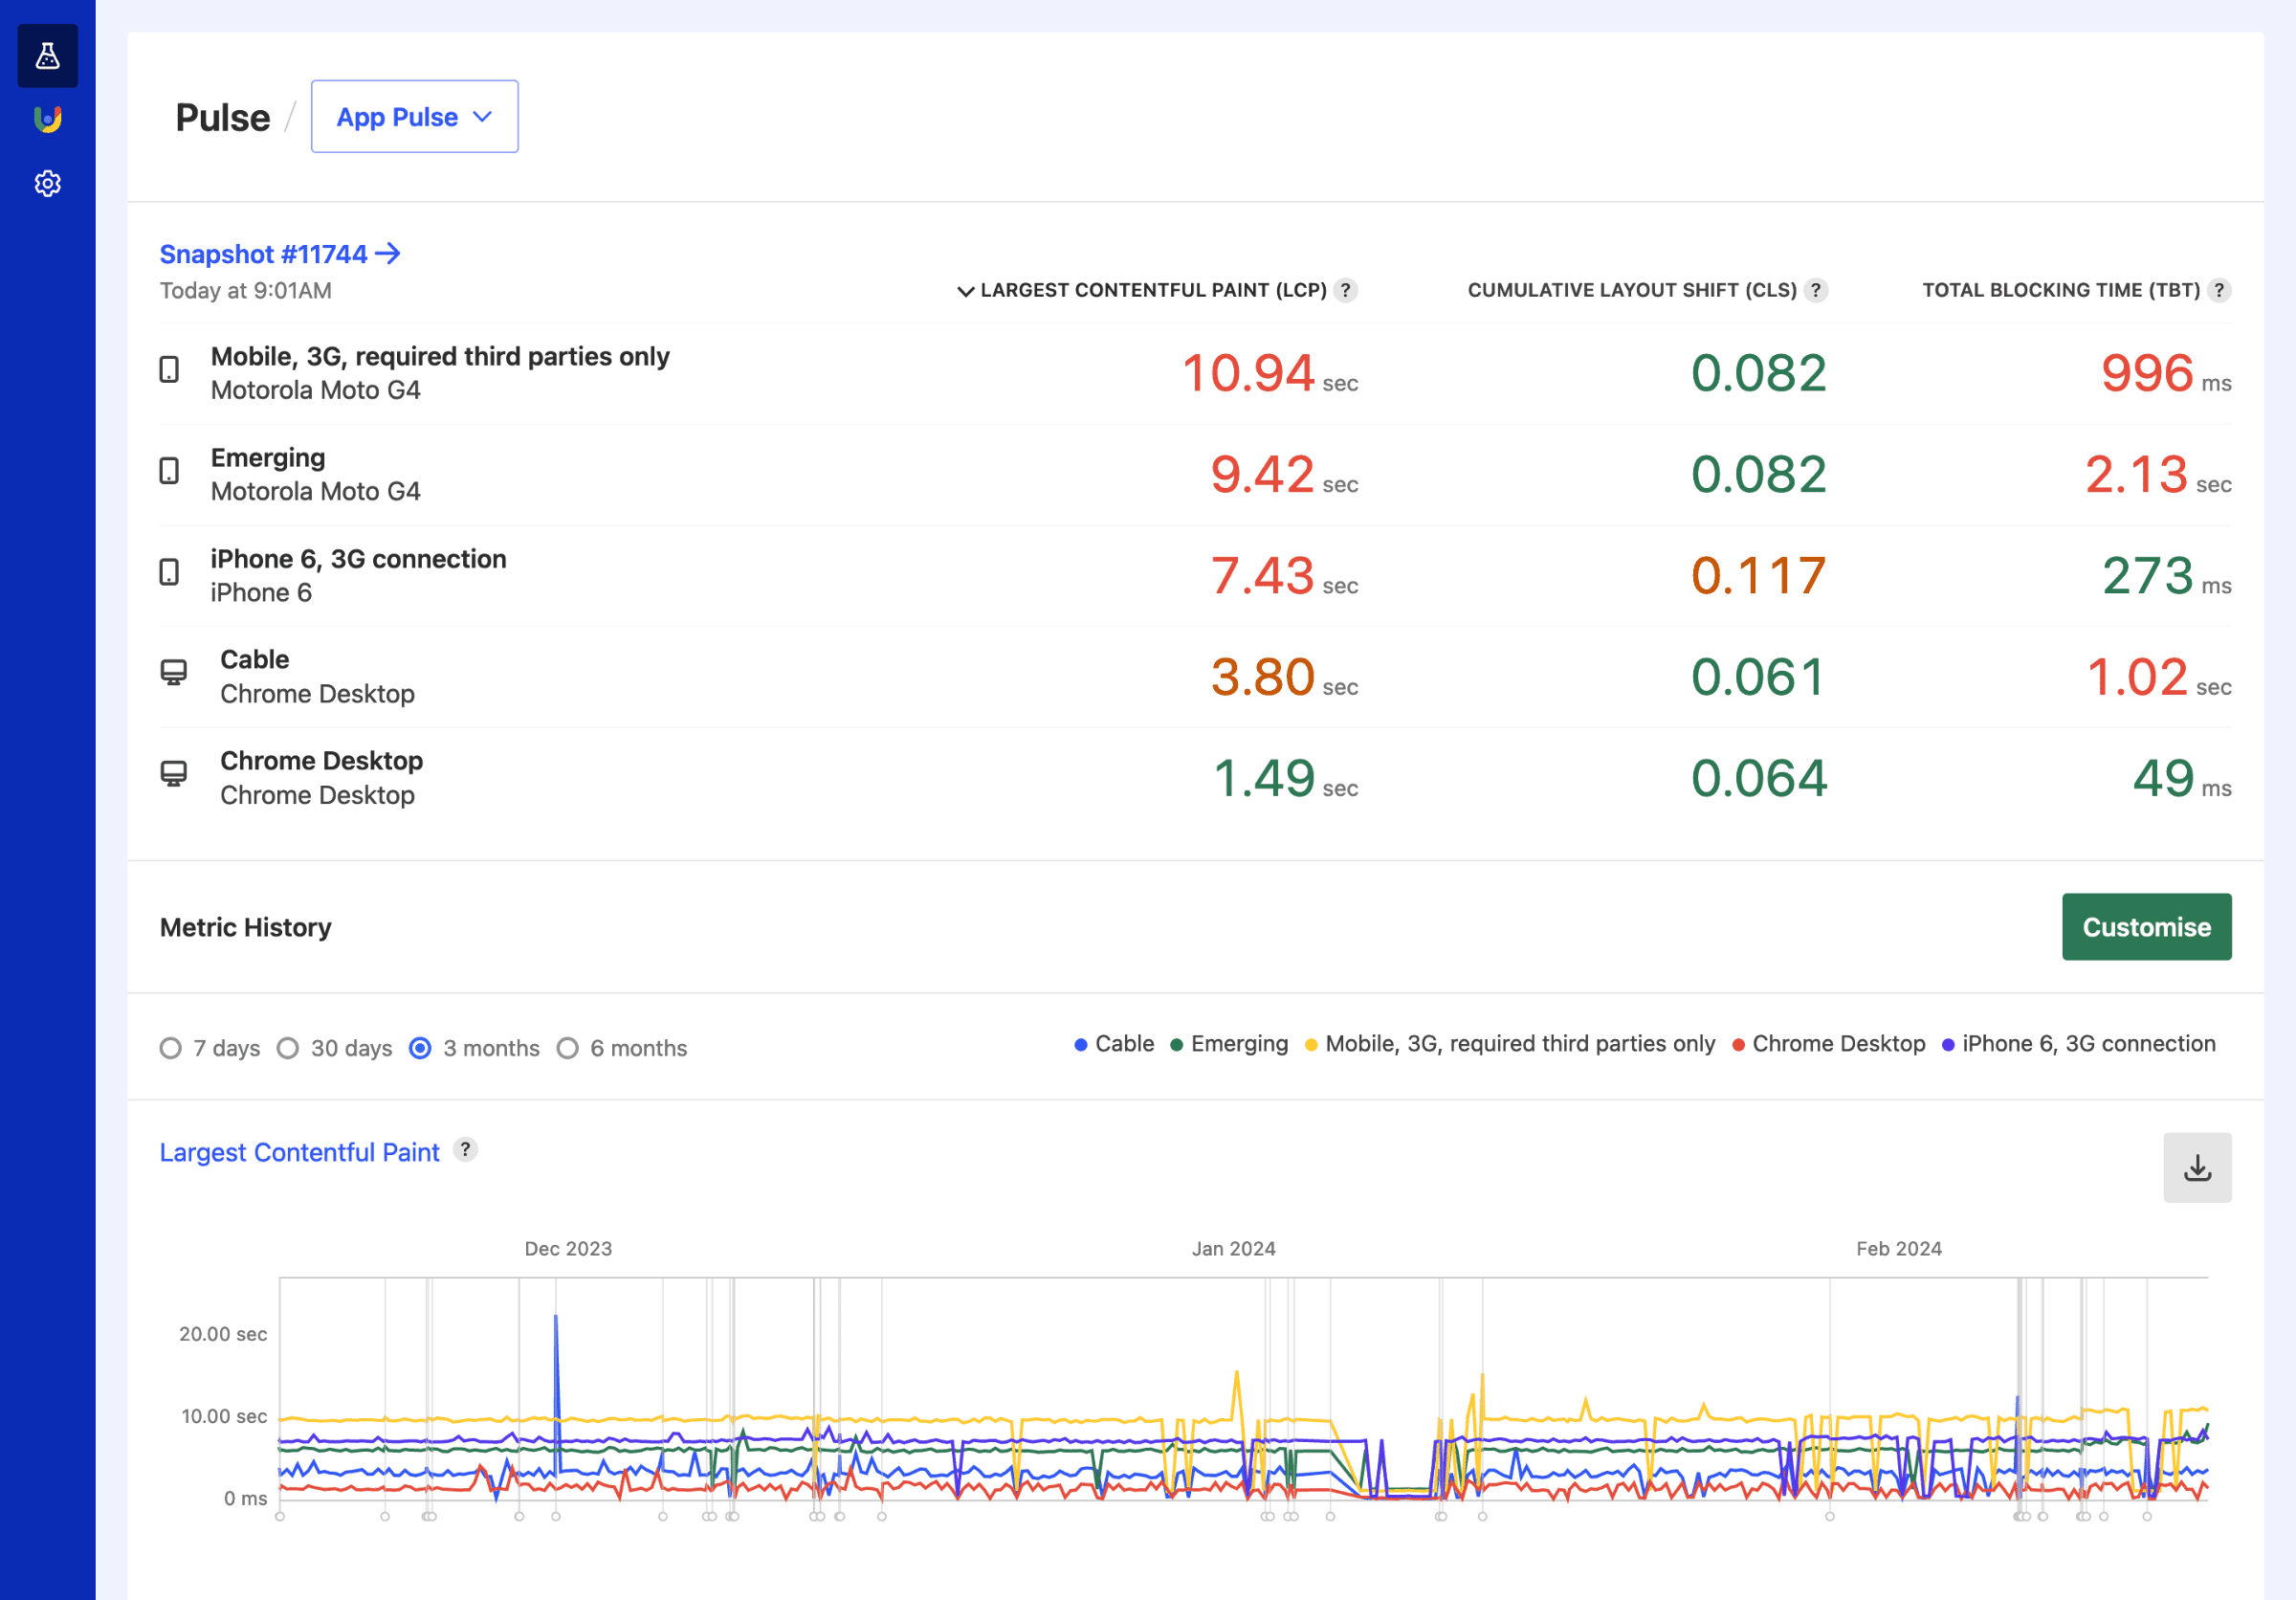
Task: Enable the 6 months history view
Action: tap(569, 1047)
